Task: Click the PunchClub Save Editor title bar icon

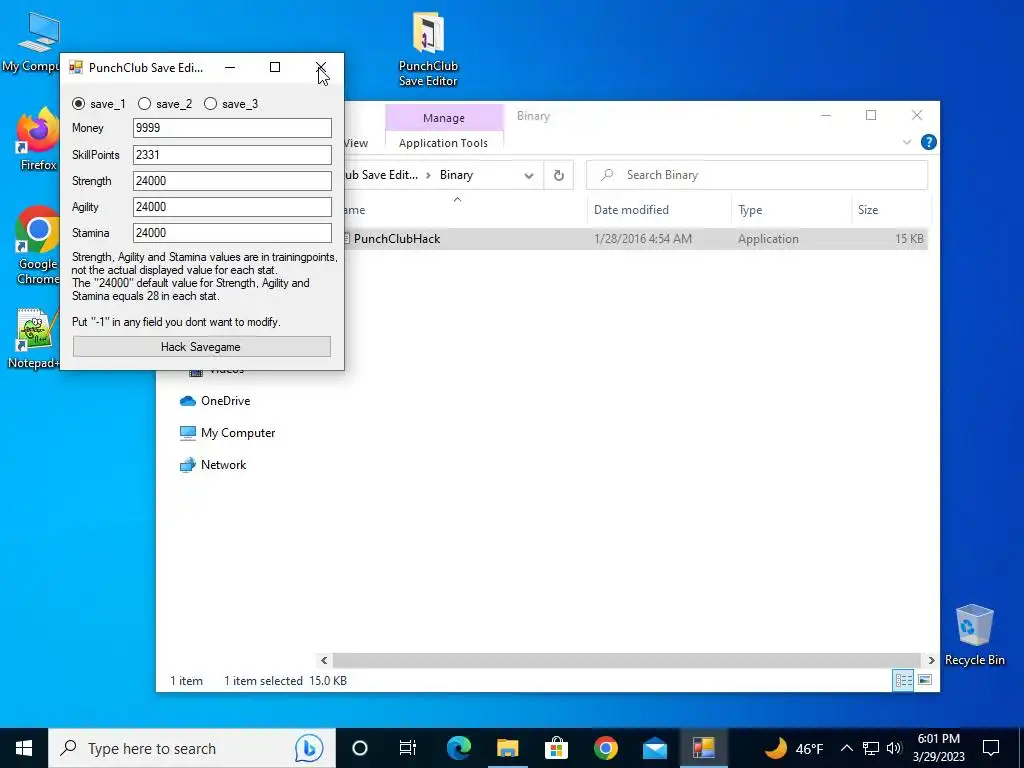Action: point(76,67)
